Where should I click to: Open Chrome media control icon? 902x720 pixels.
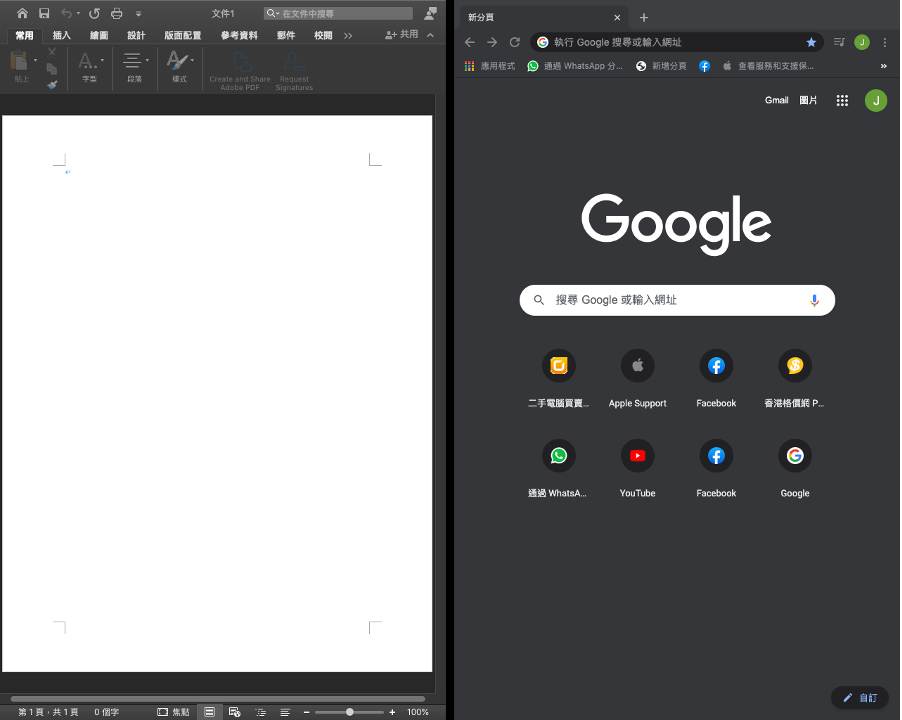click(839, 42)
